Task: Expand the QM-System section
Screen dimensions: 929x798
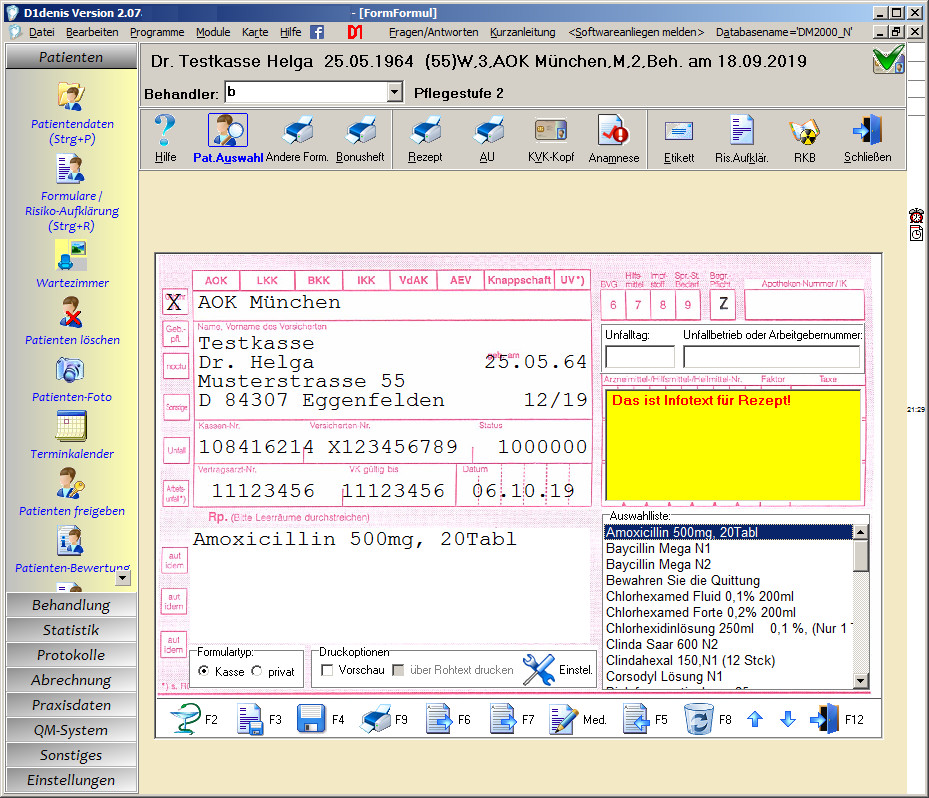Action: click(x=71, y=730)
